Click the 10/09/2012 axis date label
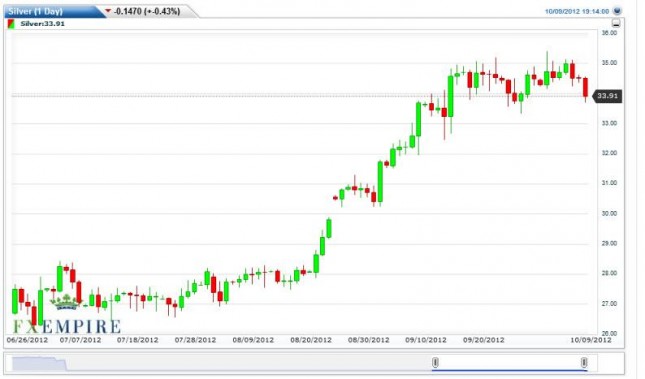645x379 pixels. [591, 340]
